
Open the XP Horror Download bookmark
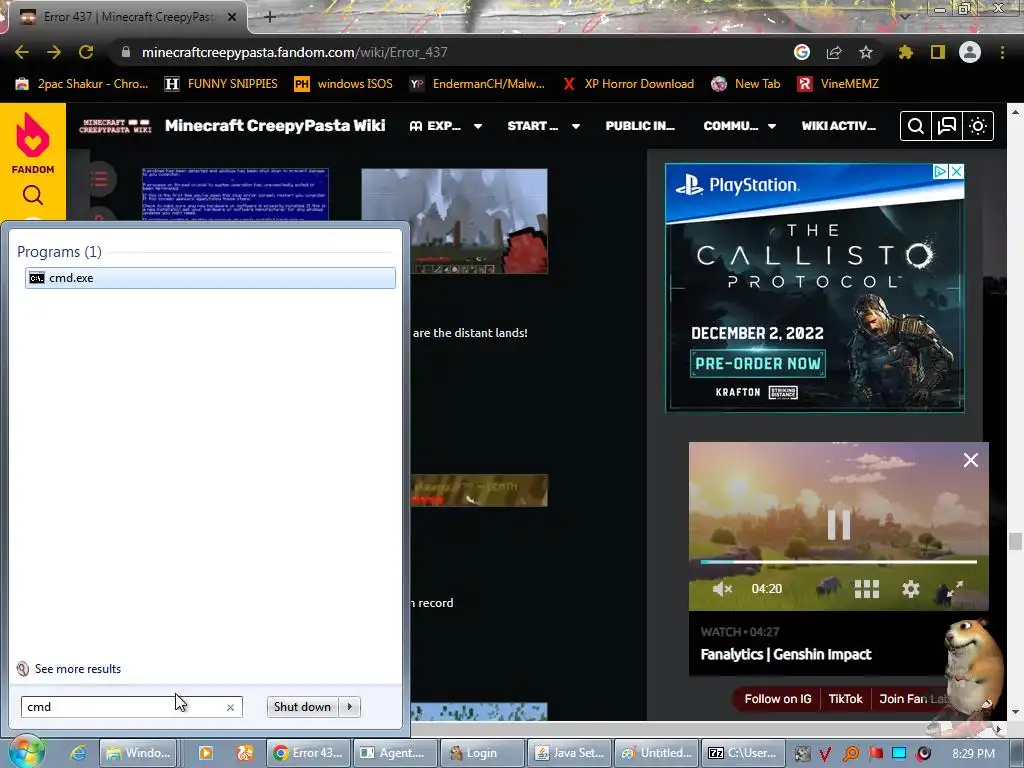point(629,84)
